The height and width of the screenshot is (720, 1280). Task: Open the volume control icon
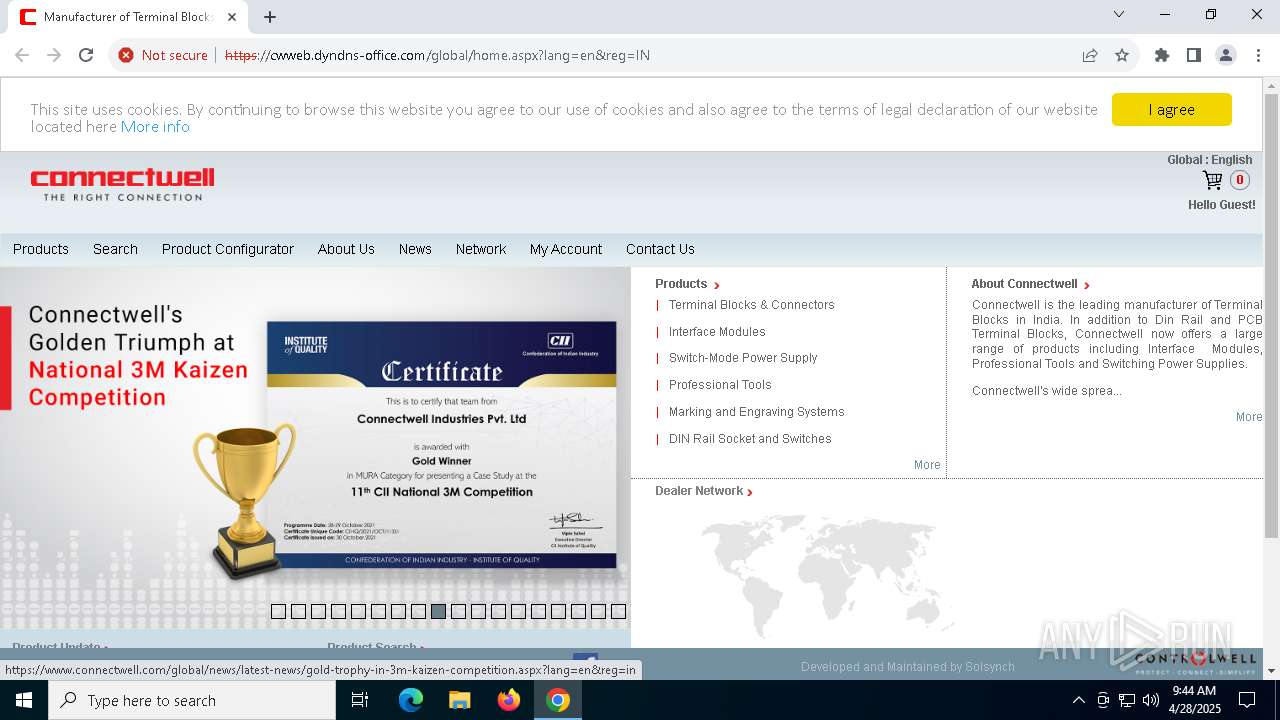(1151, 700)
